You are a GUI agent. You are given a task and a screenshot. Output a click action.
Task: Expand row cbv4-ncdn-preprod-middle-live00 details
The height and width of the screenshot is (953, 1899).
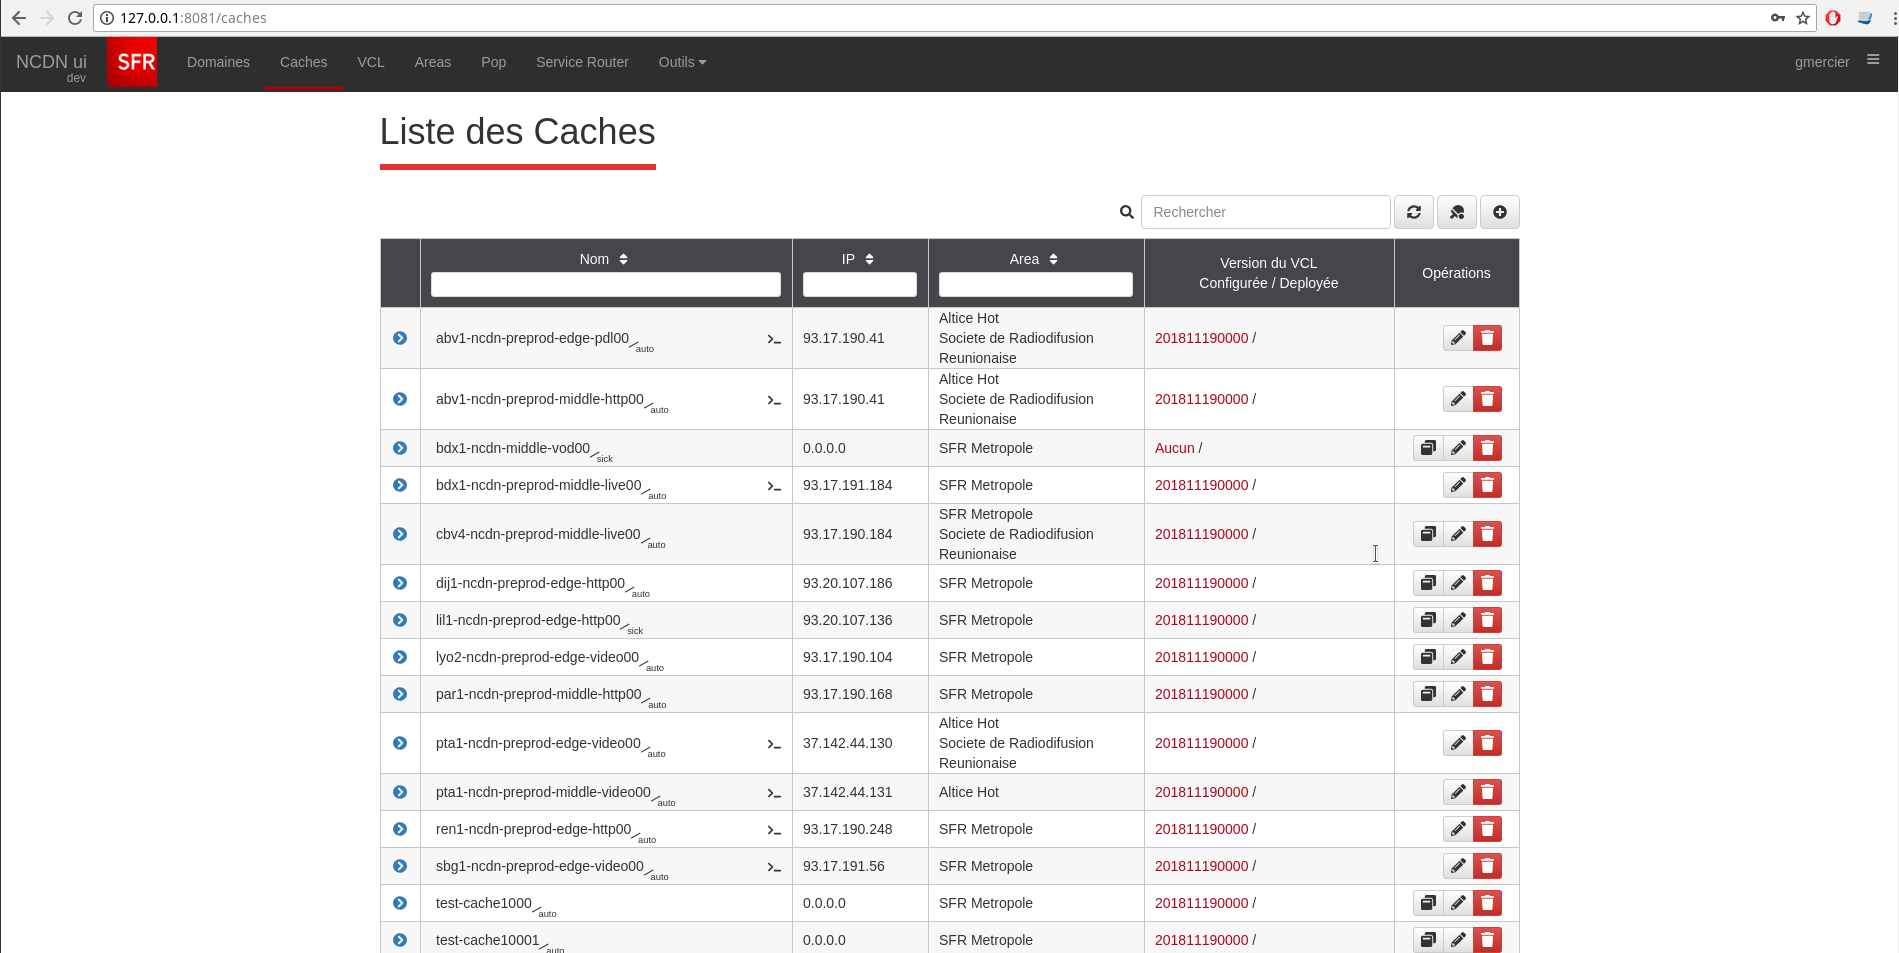click(400, 534)
